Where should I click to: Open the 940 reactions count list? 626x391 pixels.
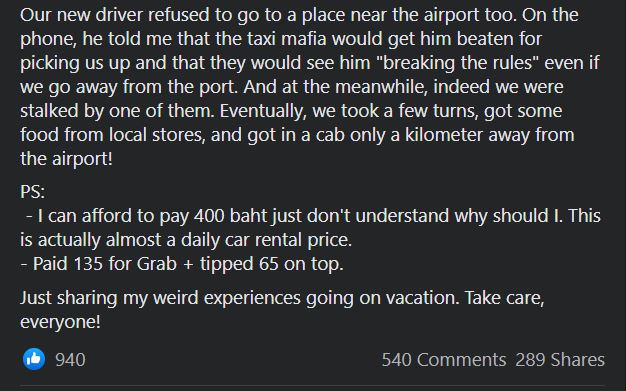pyautogui.click(x=70, y=359)
